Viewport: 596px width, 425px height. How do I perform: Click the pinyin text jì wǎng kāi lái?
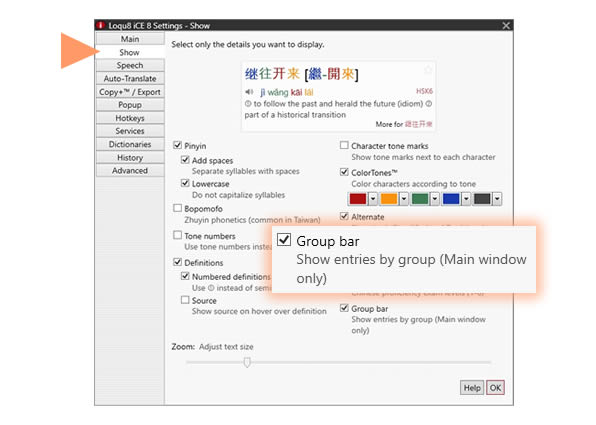click(287, 92)
